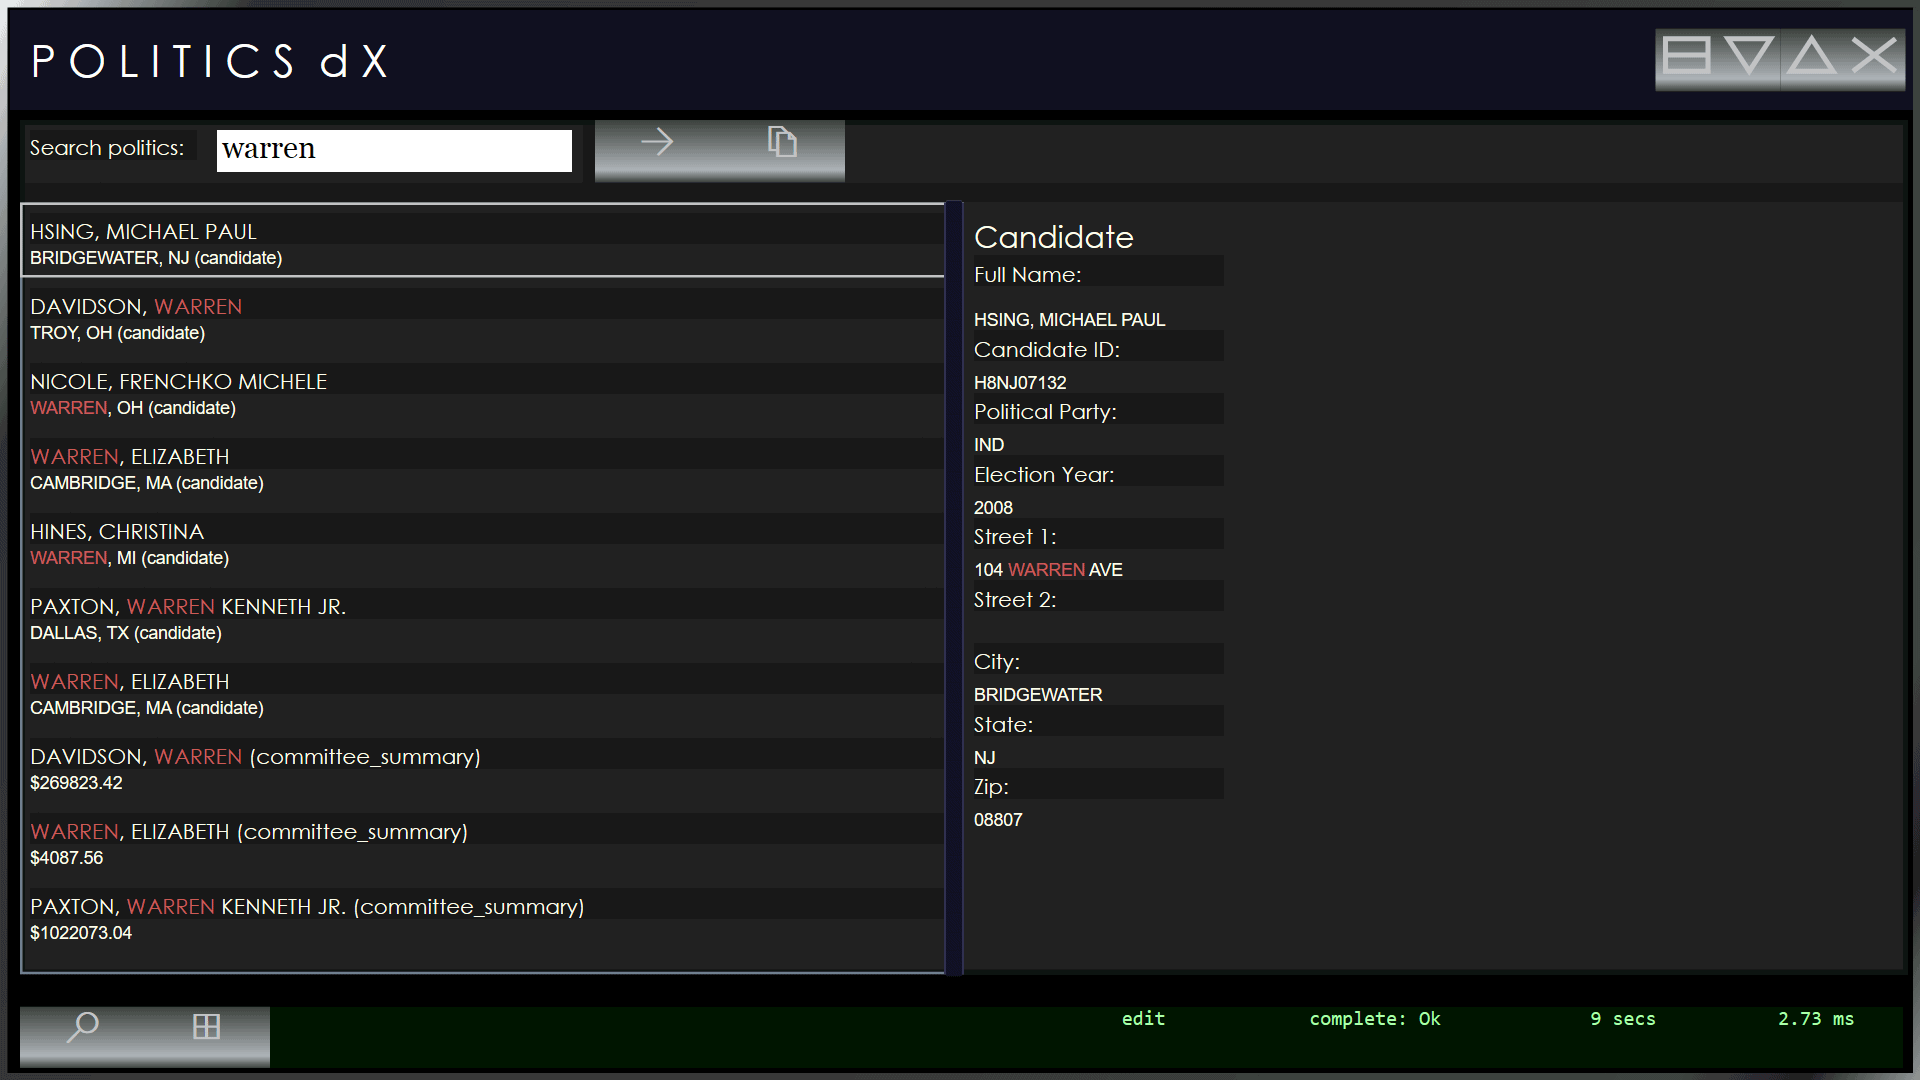Click the split-panel layout icon in title bar
Image resolution: width=1920 pixels, height=1080 pixels.
pyautogui.click(x=1686, y=57)
